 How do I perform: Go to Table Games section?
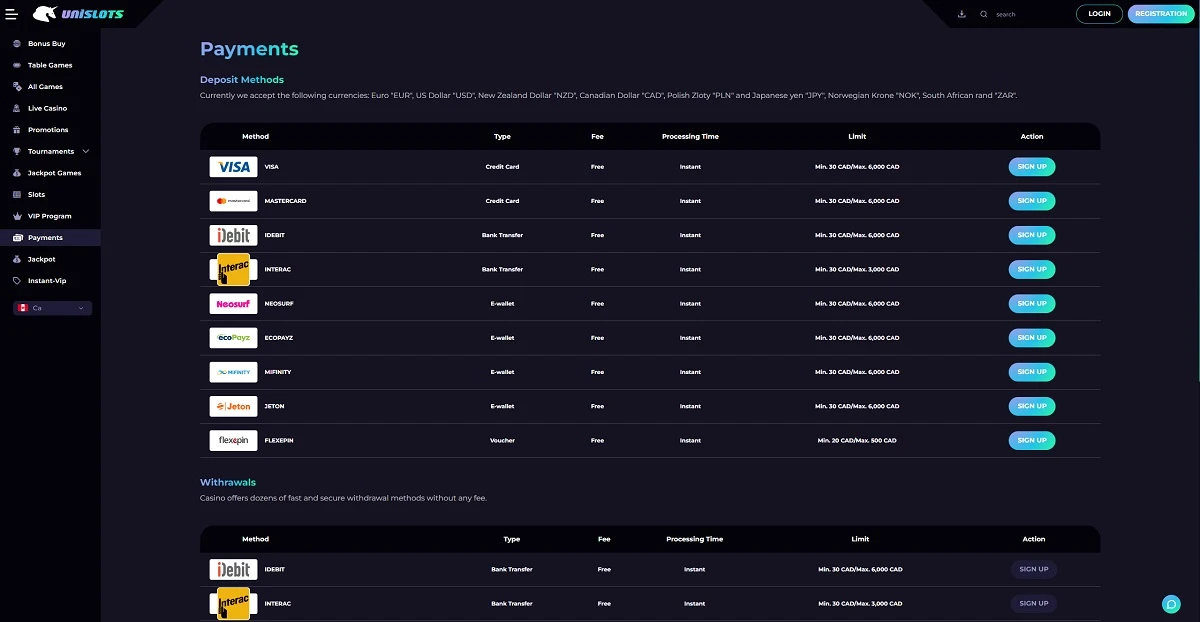coord(50,65)
